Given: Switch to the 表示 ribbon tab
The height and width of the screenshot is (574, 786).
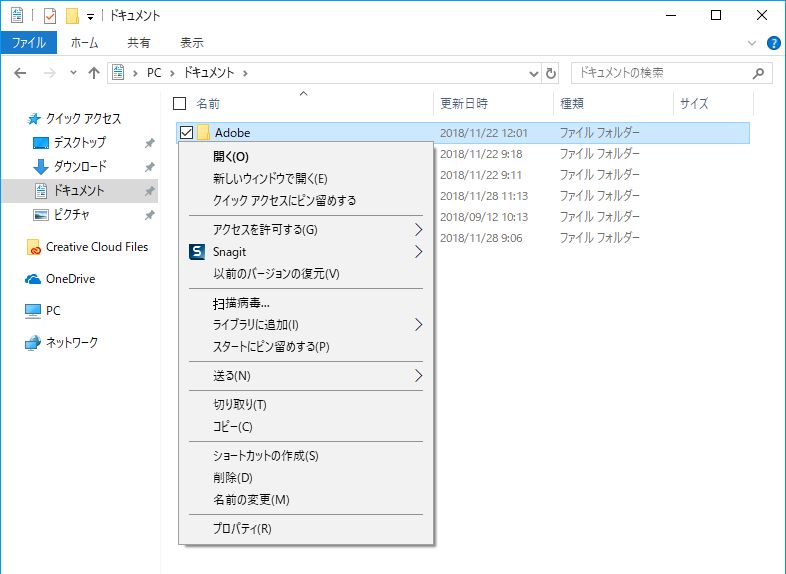Looking at the screenshot, I should click(x=192, y=43).
